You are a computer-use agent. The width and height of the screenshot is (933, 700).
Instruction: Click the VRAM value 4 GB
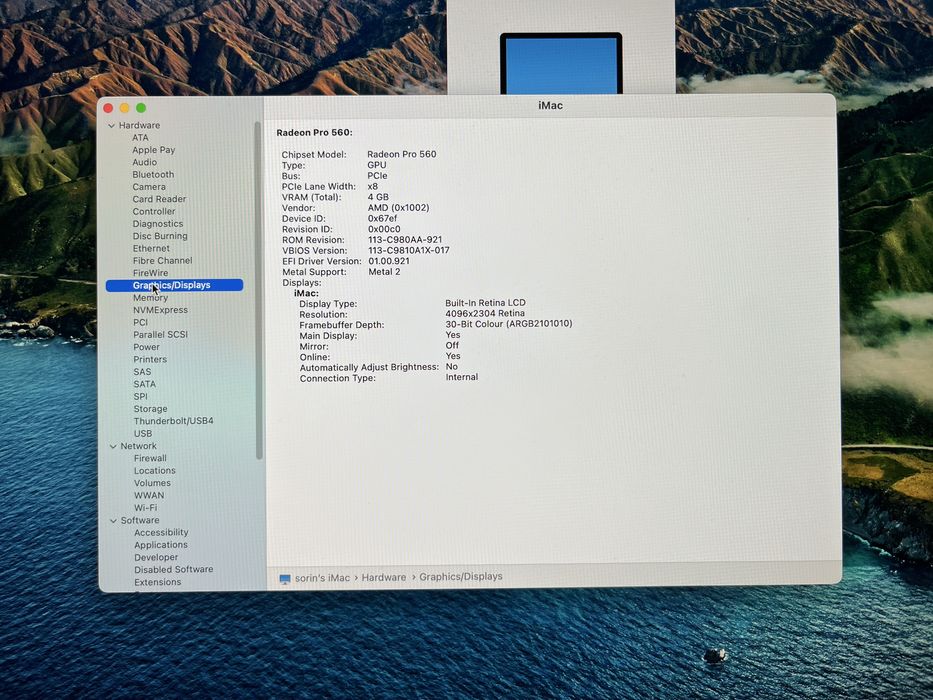coord(378,197)
